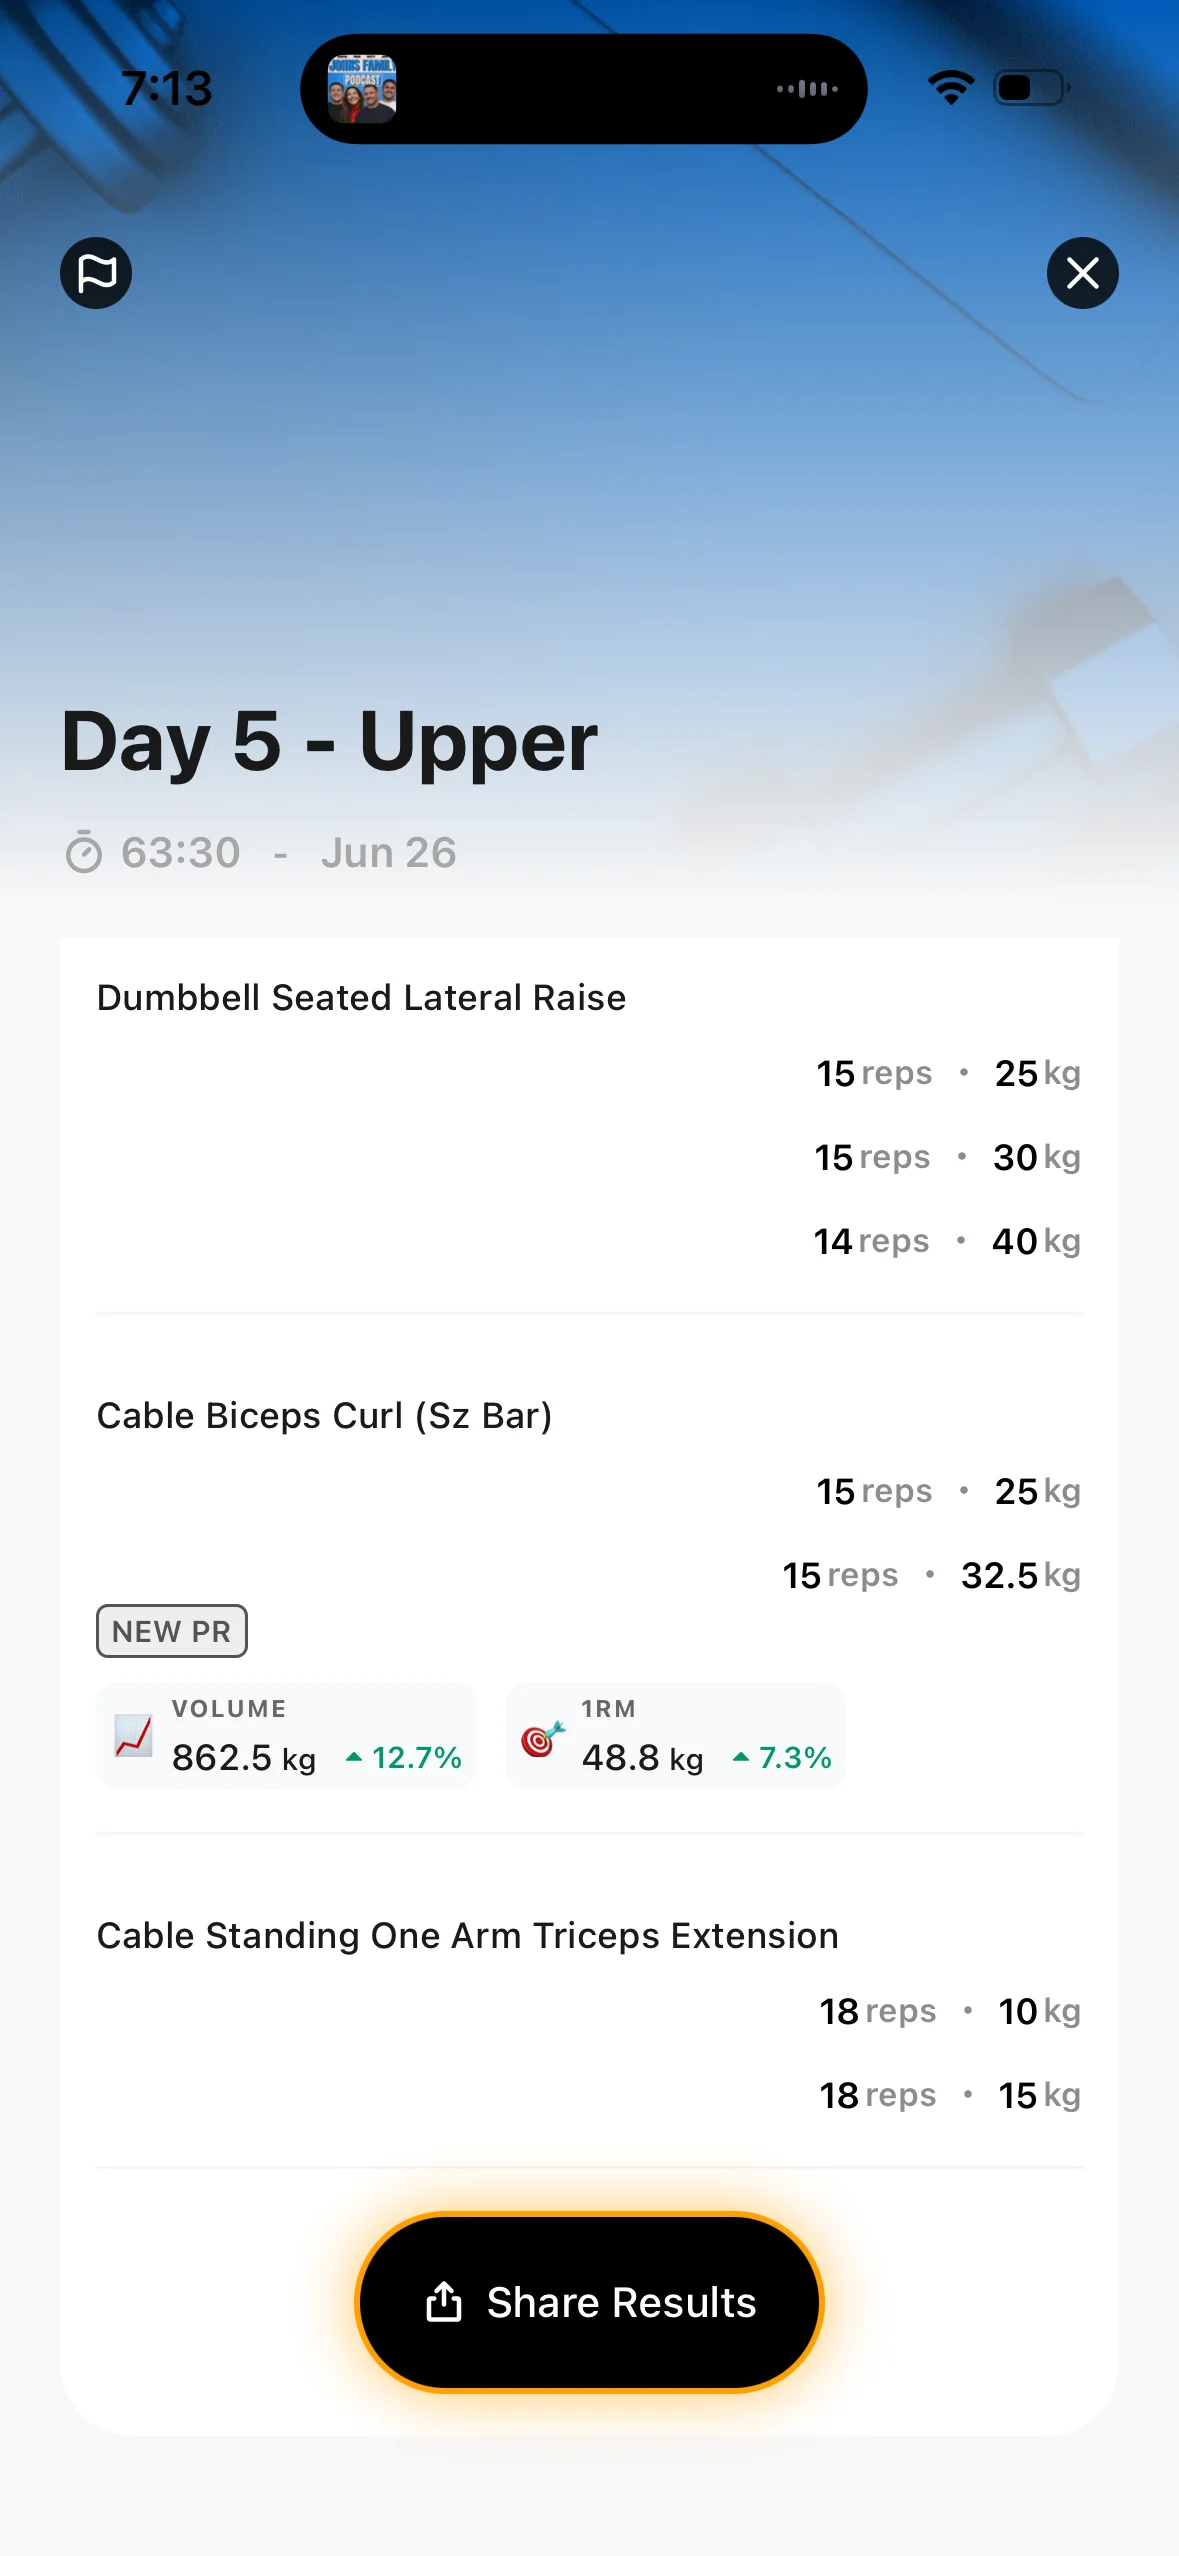This screenshot has height=2556, width=1179.
Task: Select the 14 reps 40 kg set
Action: pos(947,1241)
